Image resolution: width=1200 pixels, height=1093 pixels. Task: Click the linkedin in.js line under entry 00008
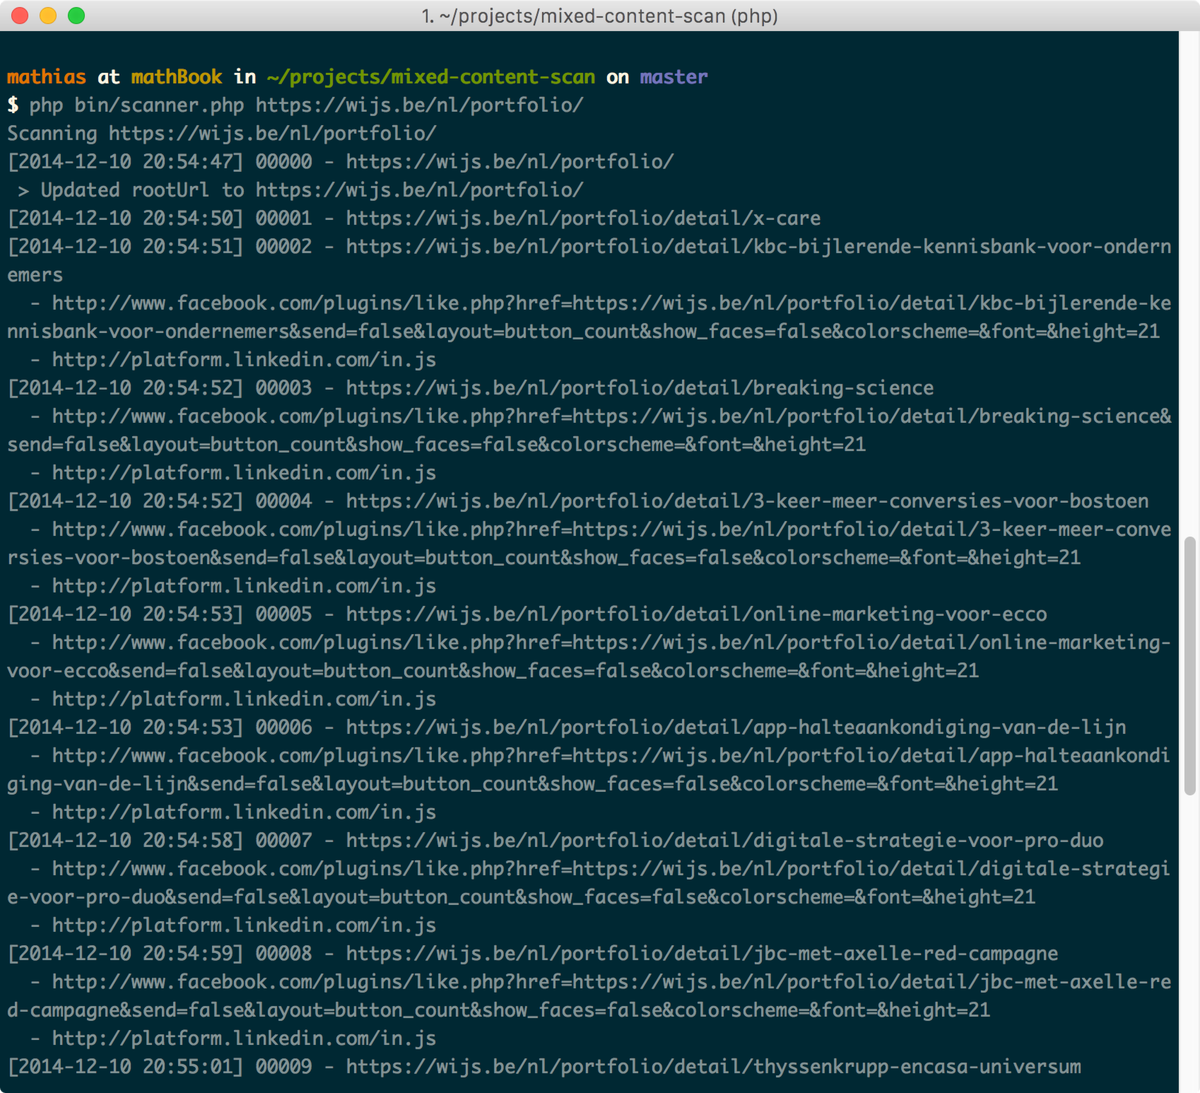(x=233, y=1038)
